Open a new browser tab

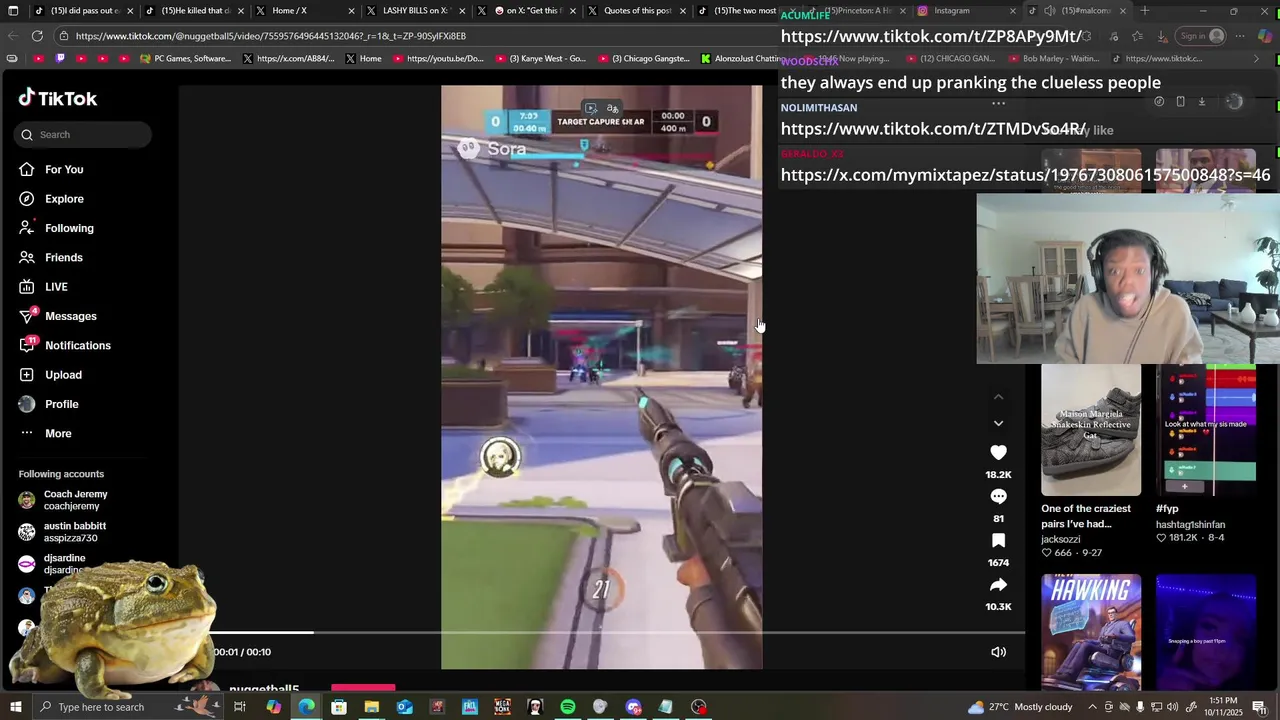tap(1144, 11)
